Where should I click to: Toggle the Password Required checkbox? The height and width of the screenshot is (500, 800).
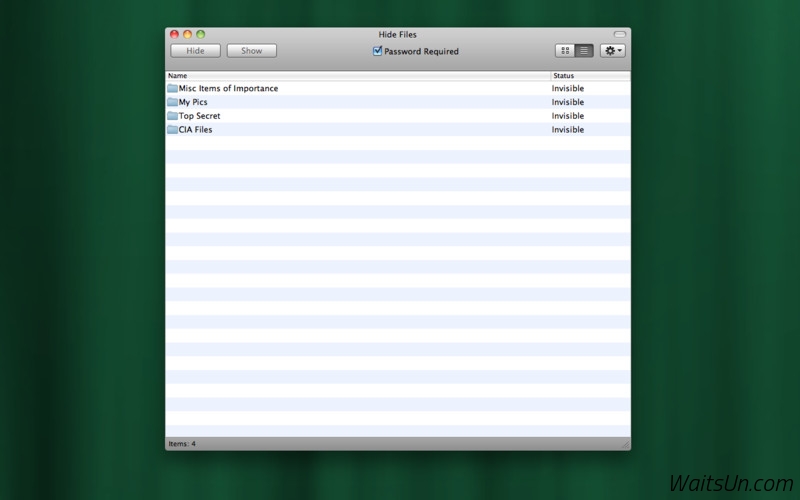pyautogui.click(x=378, y=51)
